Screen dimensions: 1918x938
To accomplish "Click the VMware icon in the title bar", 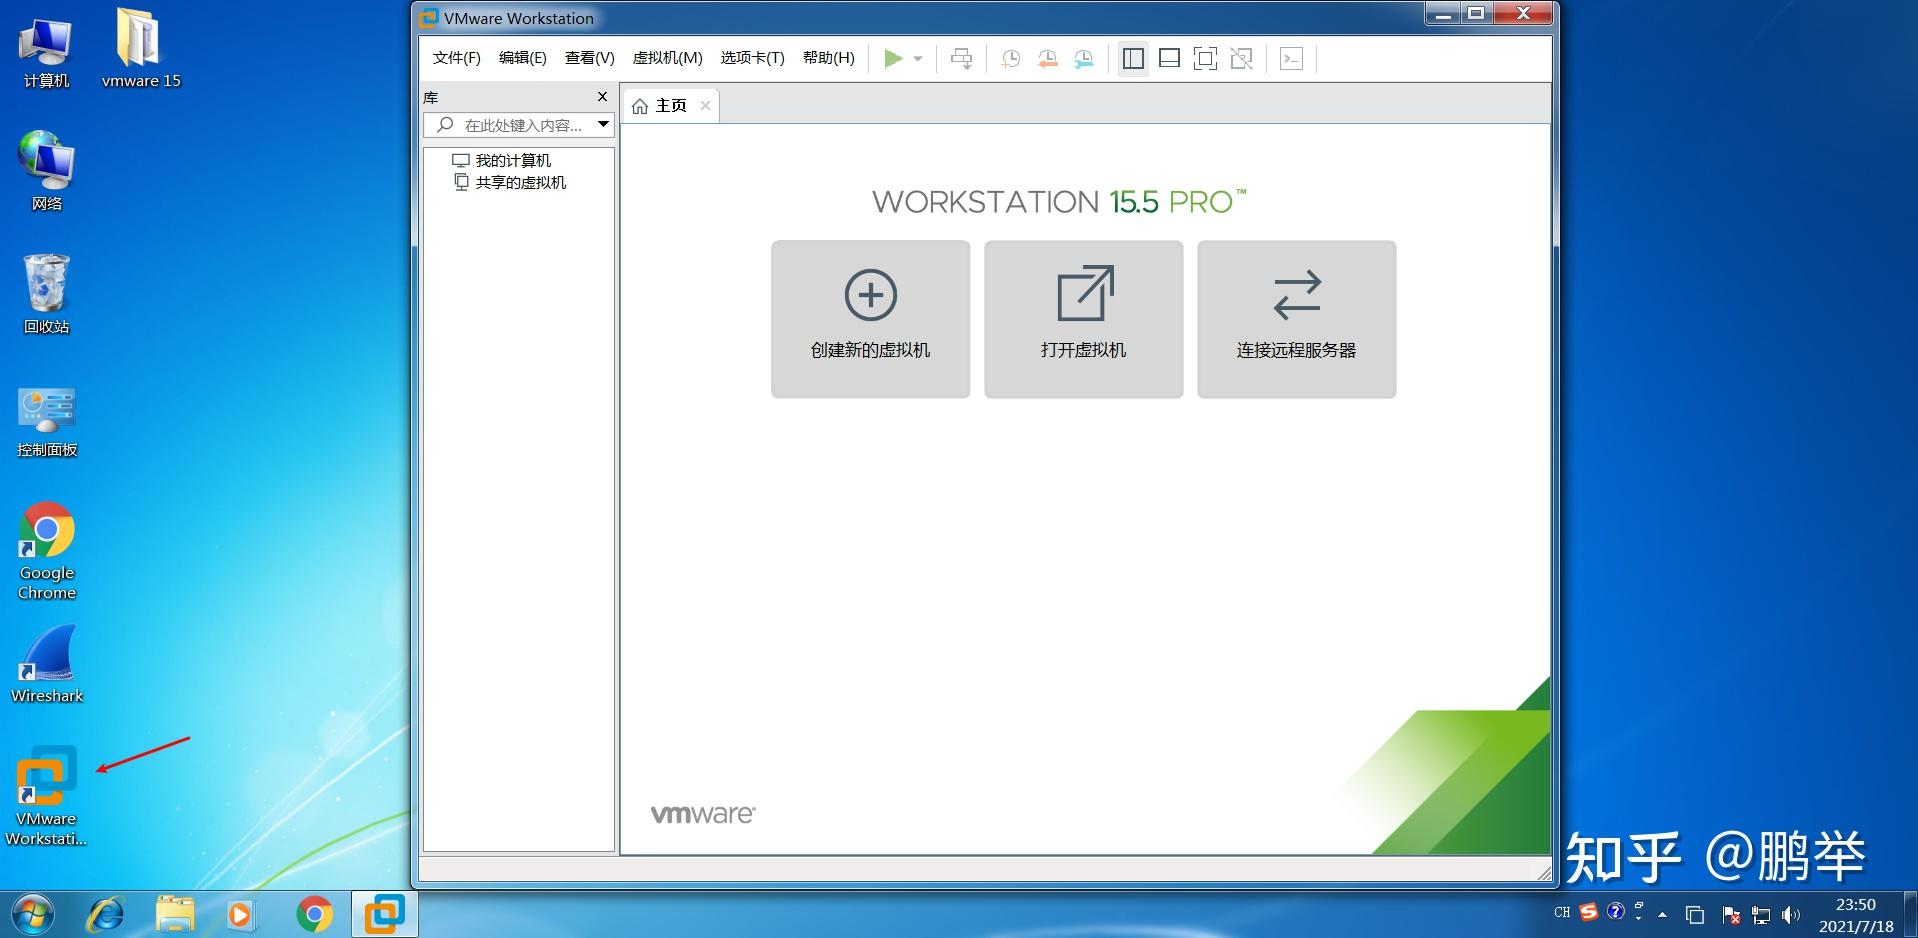I will pyautogui.click(x=429, y=18).
